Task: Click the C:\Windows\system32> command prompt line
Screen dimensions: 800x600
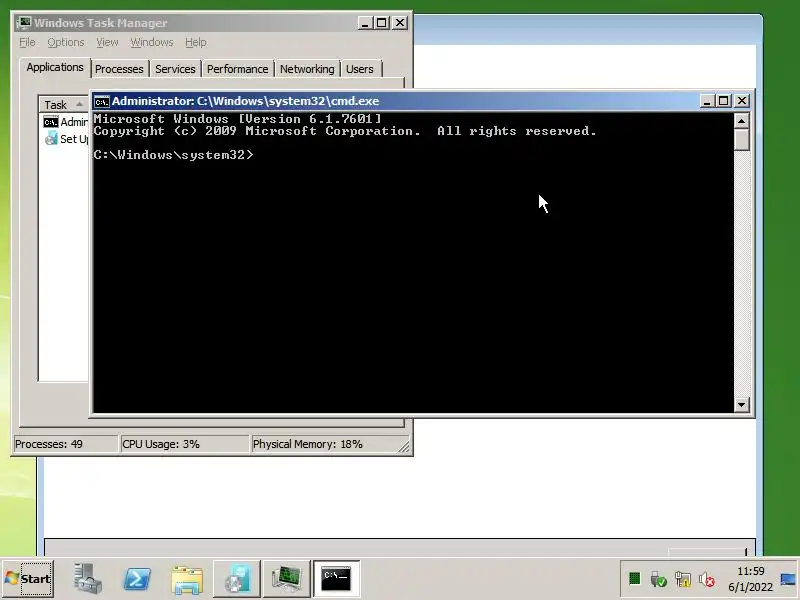Action: [x=173, y=155]
